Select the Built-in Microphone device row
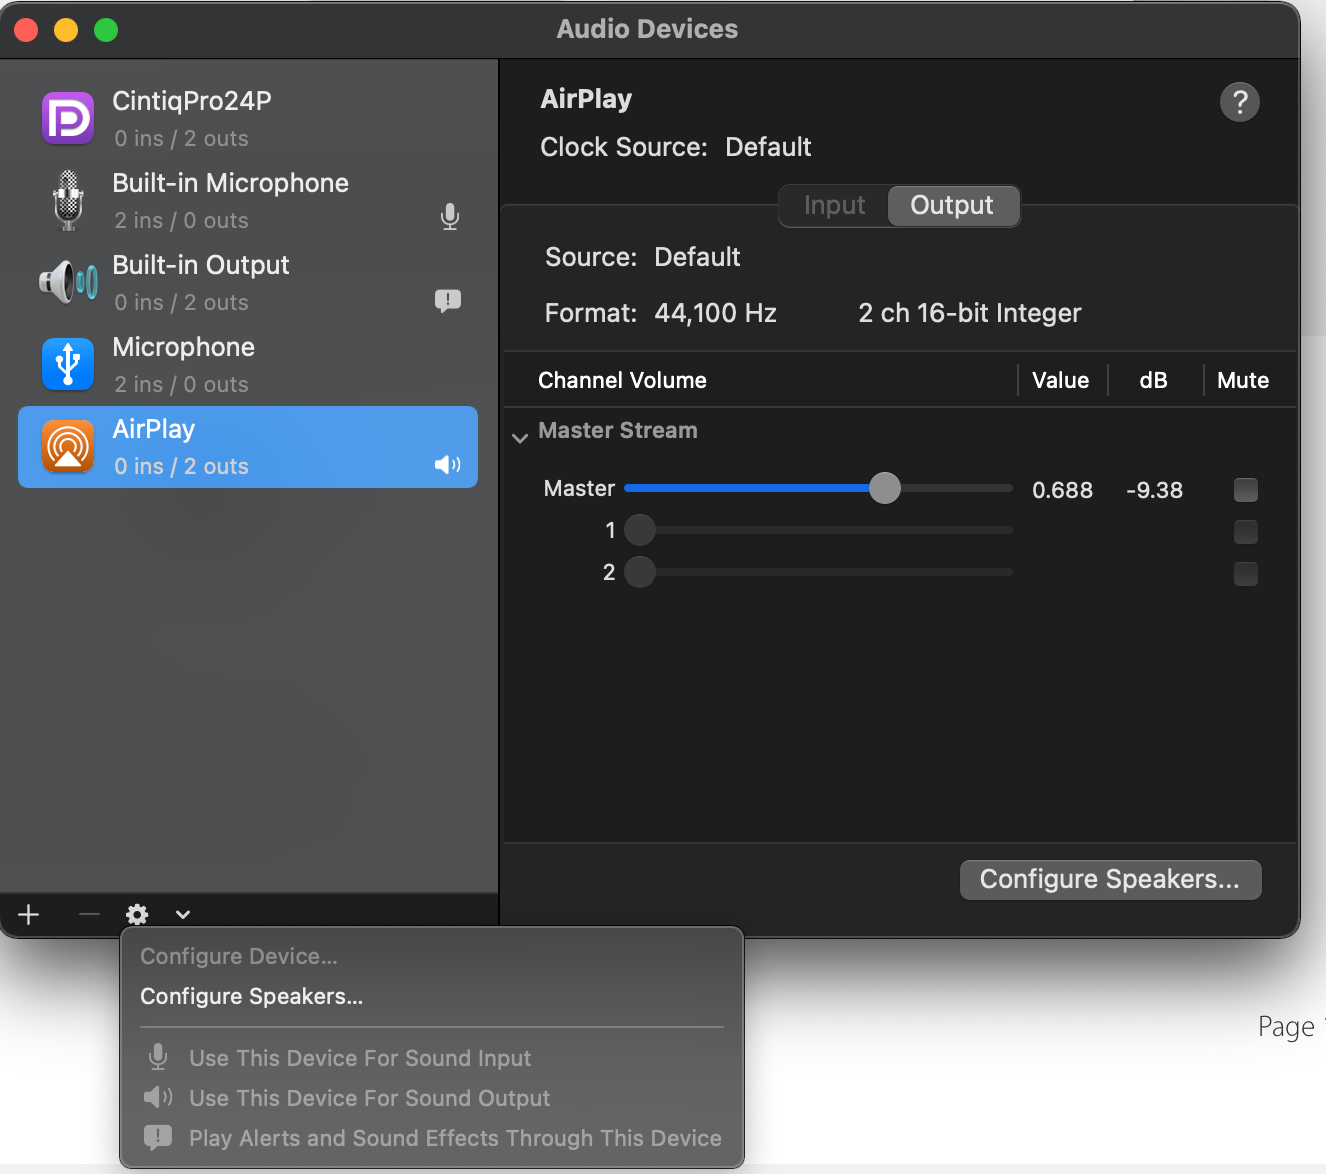 [248, 201]
